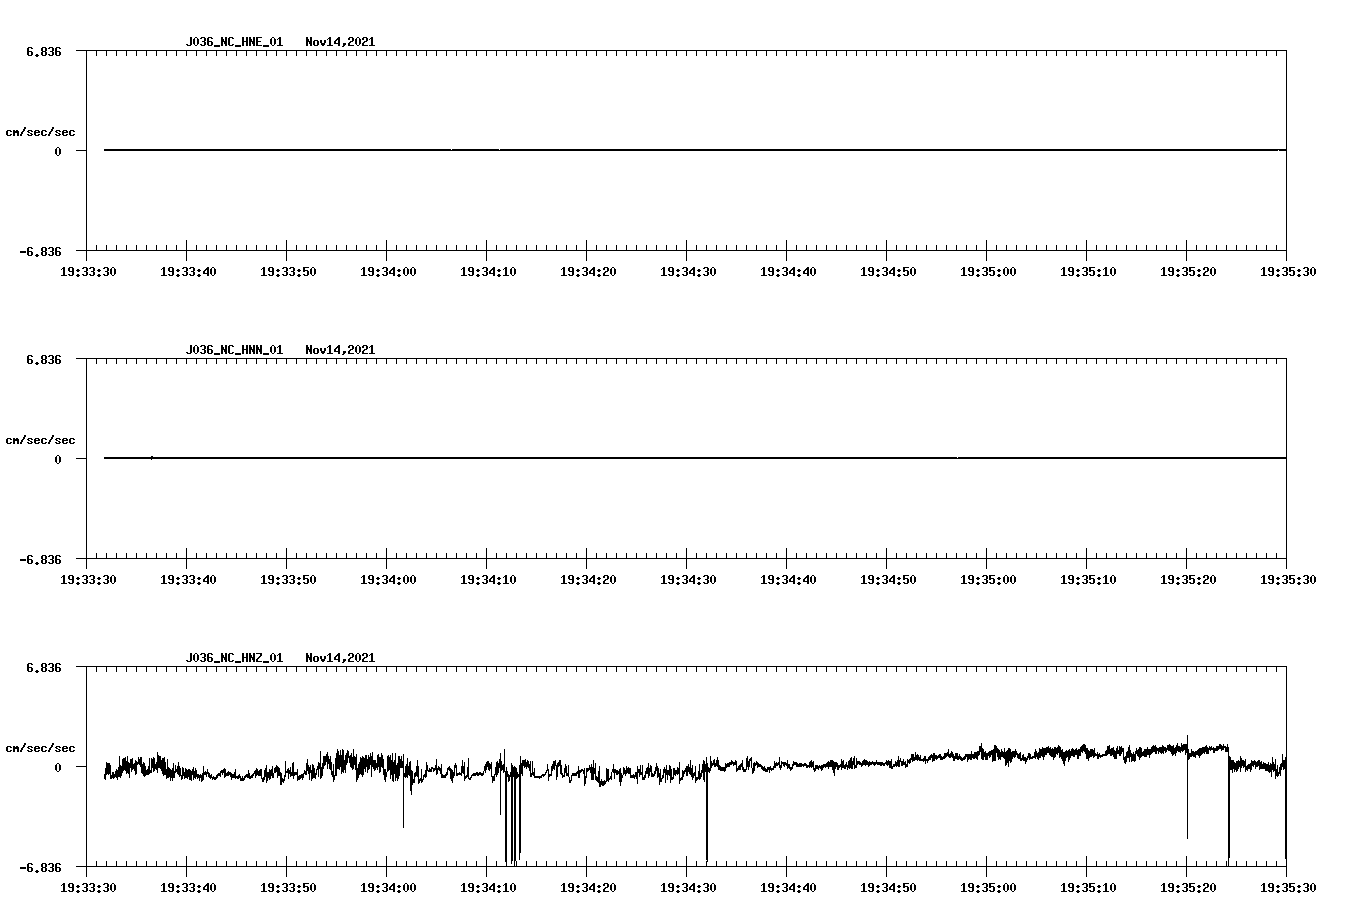Click the -6.836 lower limit on the HNE axis
The width and height of the screenshot is (1358, 924).
(x=41, y=251)
